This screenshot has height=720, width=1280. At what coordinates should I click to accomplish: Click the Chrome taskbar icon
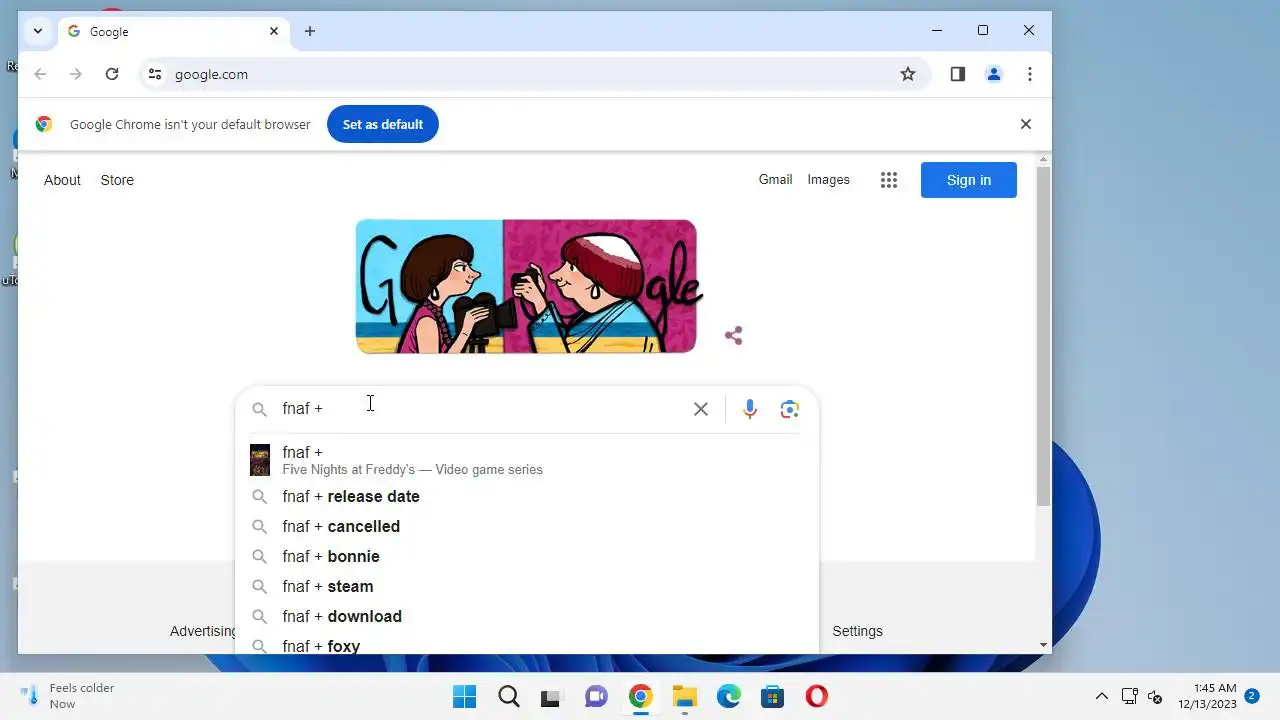tap(641, 696)
